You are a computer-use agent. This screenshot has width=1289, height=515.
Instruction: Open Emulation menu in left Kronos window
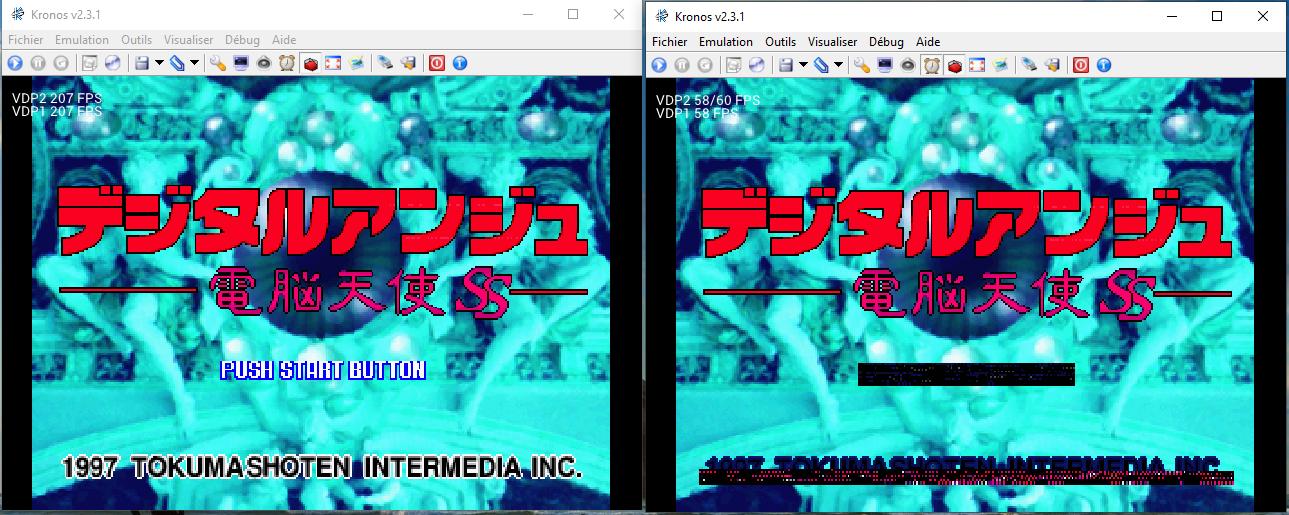(x=82, y=40)
